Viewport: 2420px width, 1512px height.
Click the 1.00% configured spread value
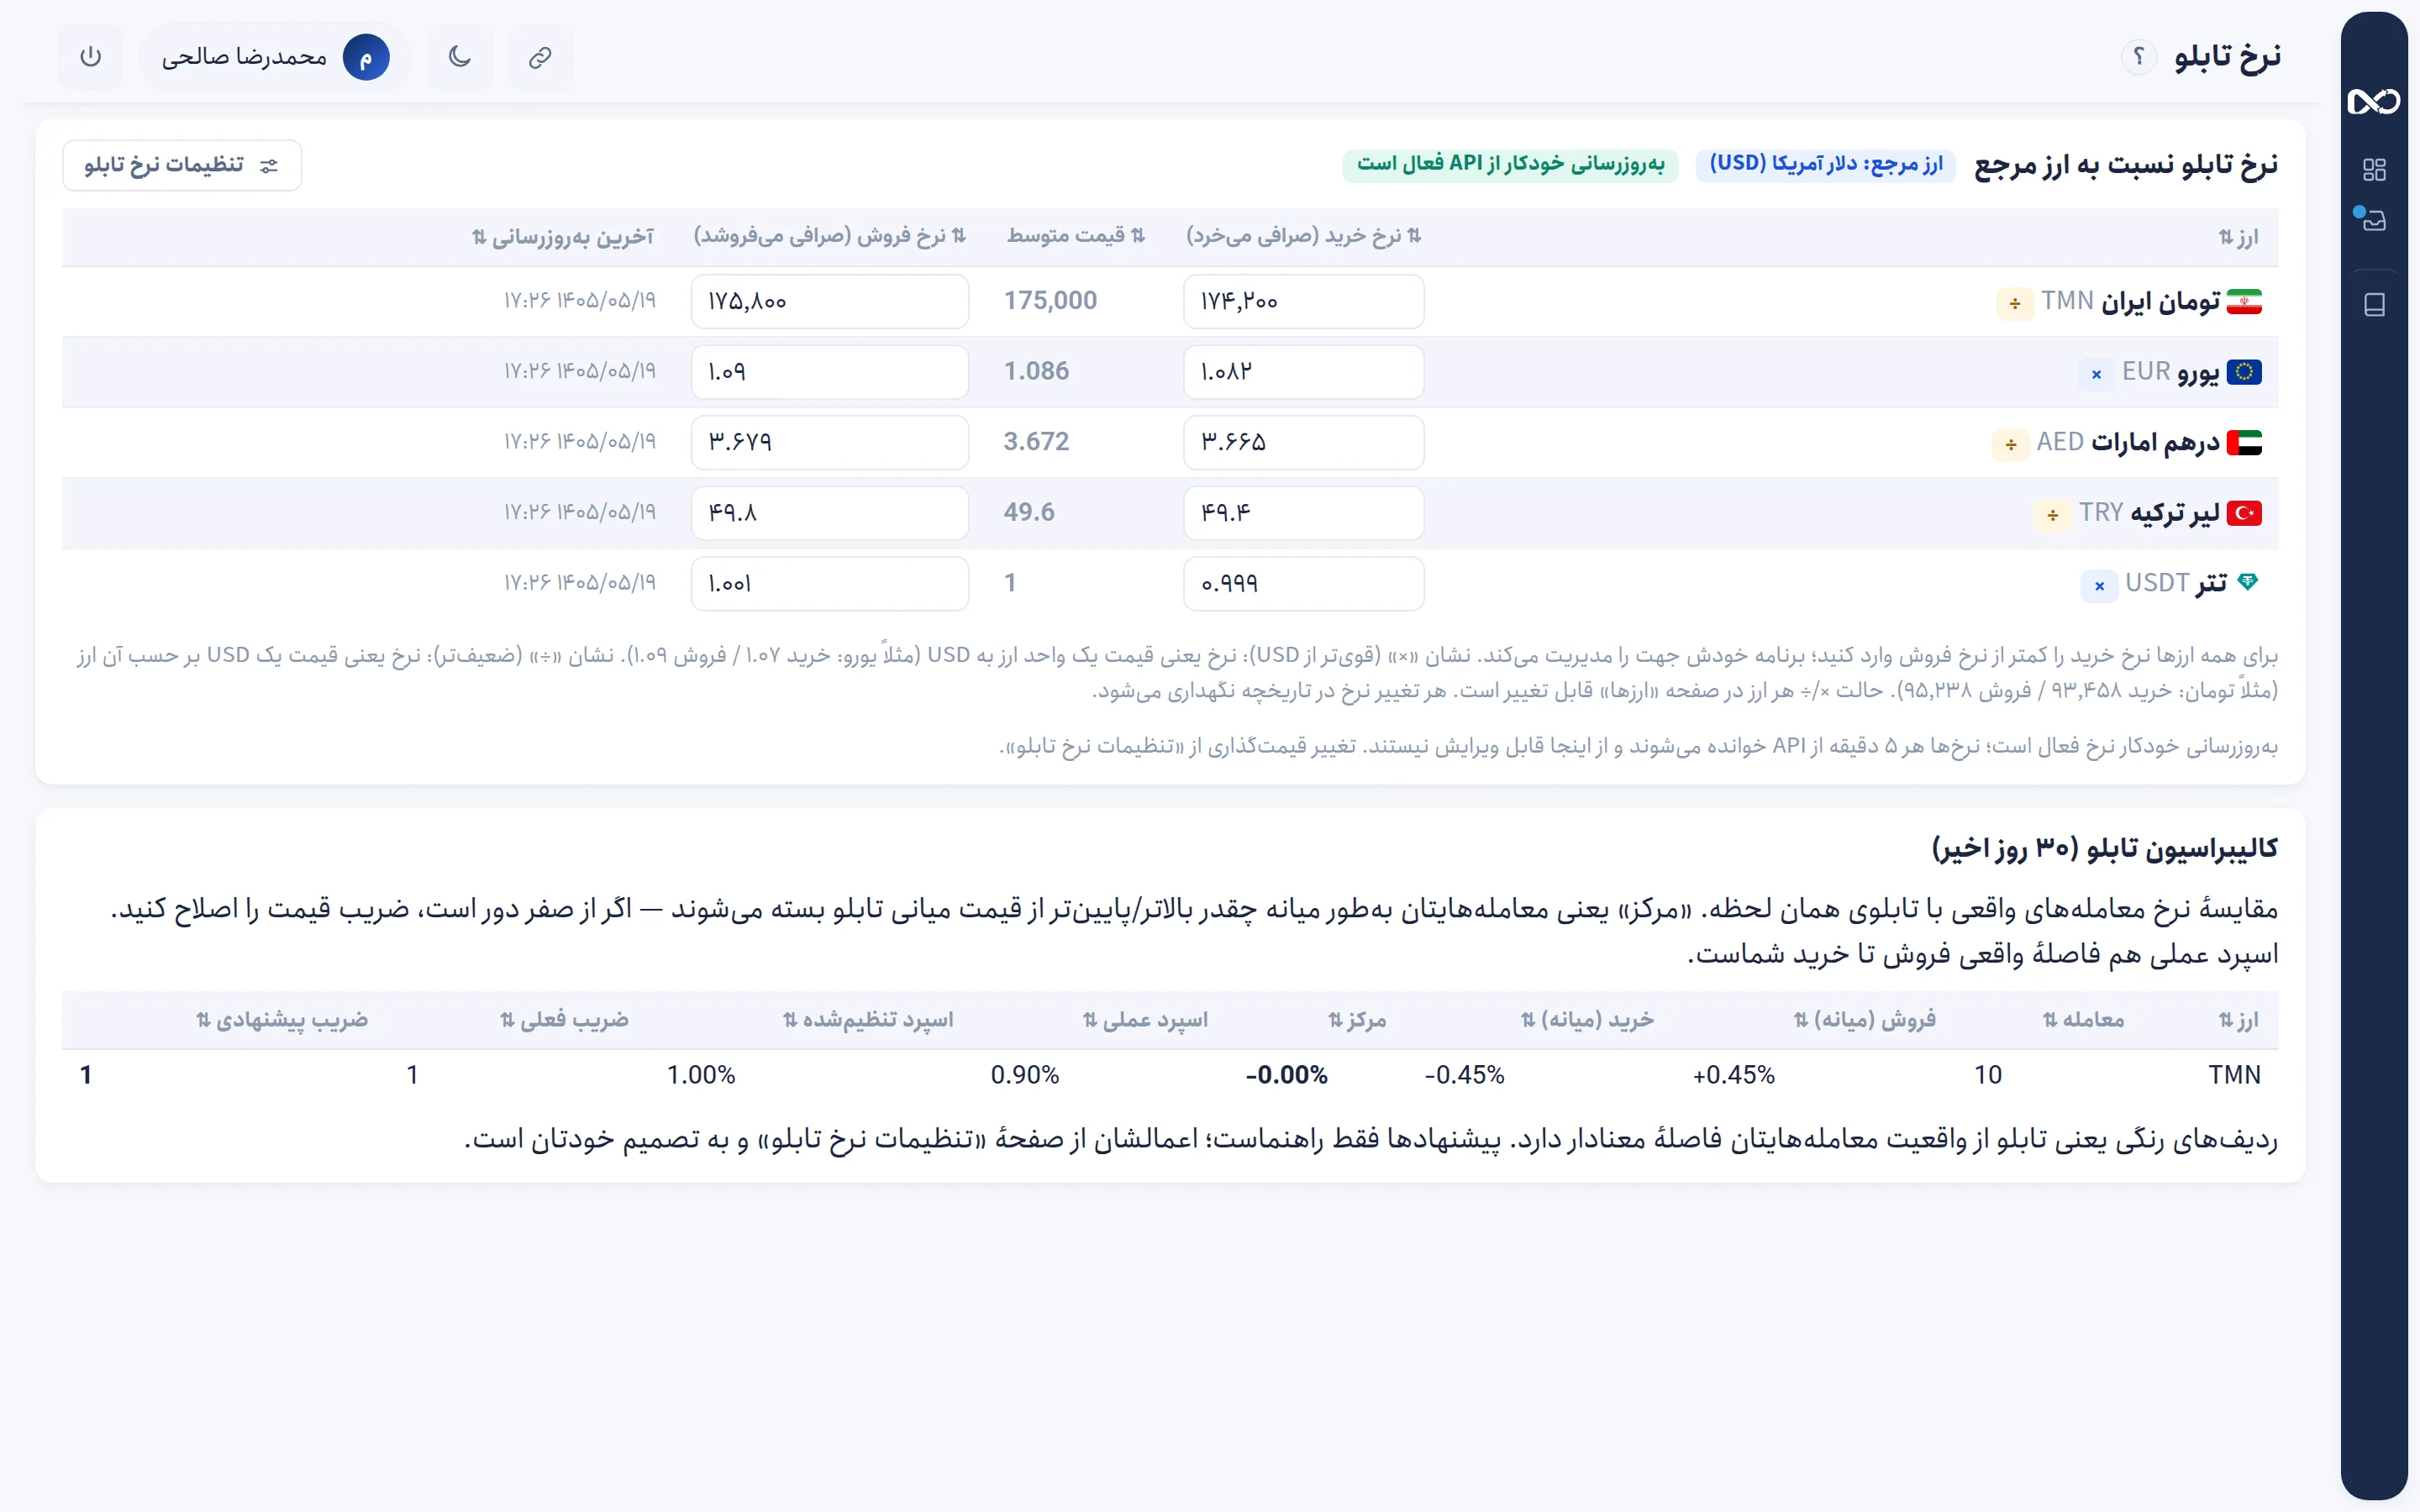(x=701, y=1076)
